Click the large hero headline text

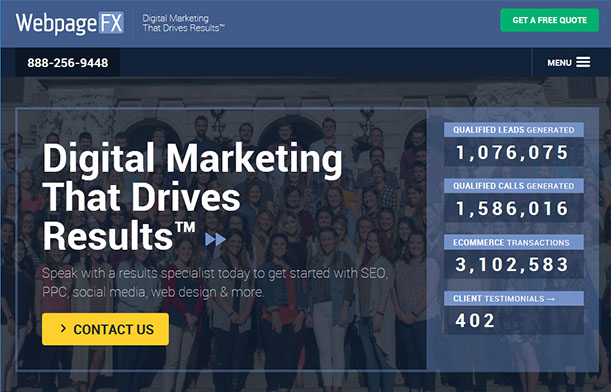coord(192,197)
